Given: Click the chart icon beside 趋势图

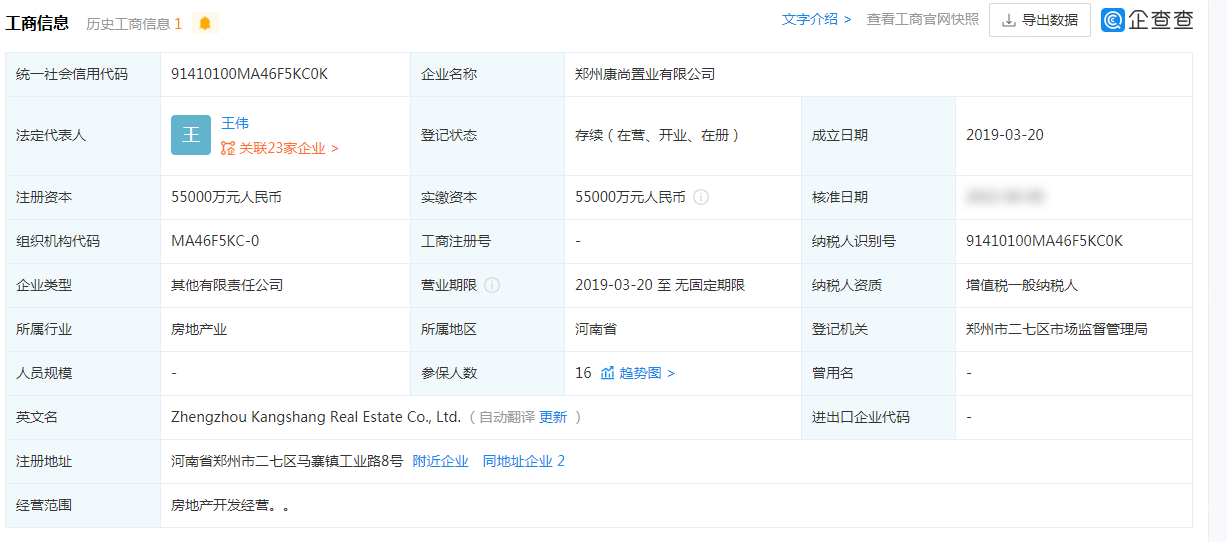Looking at the screenshot, I should 607,373.
